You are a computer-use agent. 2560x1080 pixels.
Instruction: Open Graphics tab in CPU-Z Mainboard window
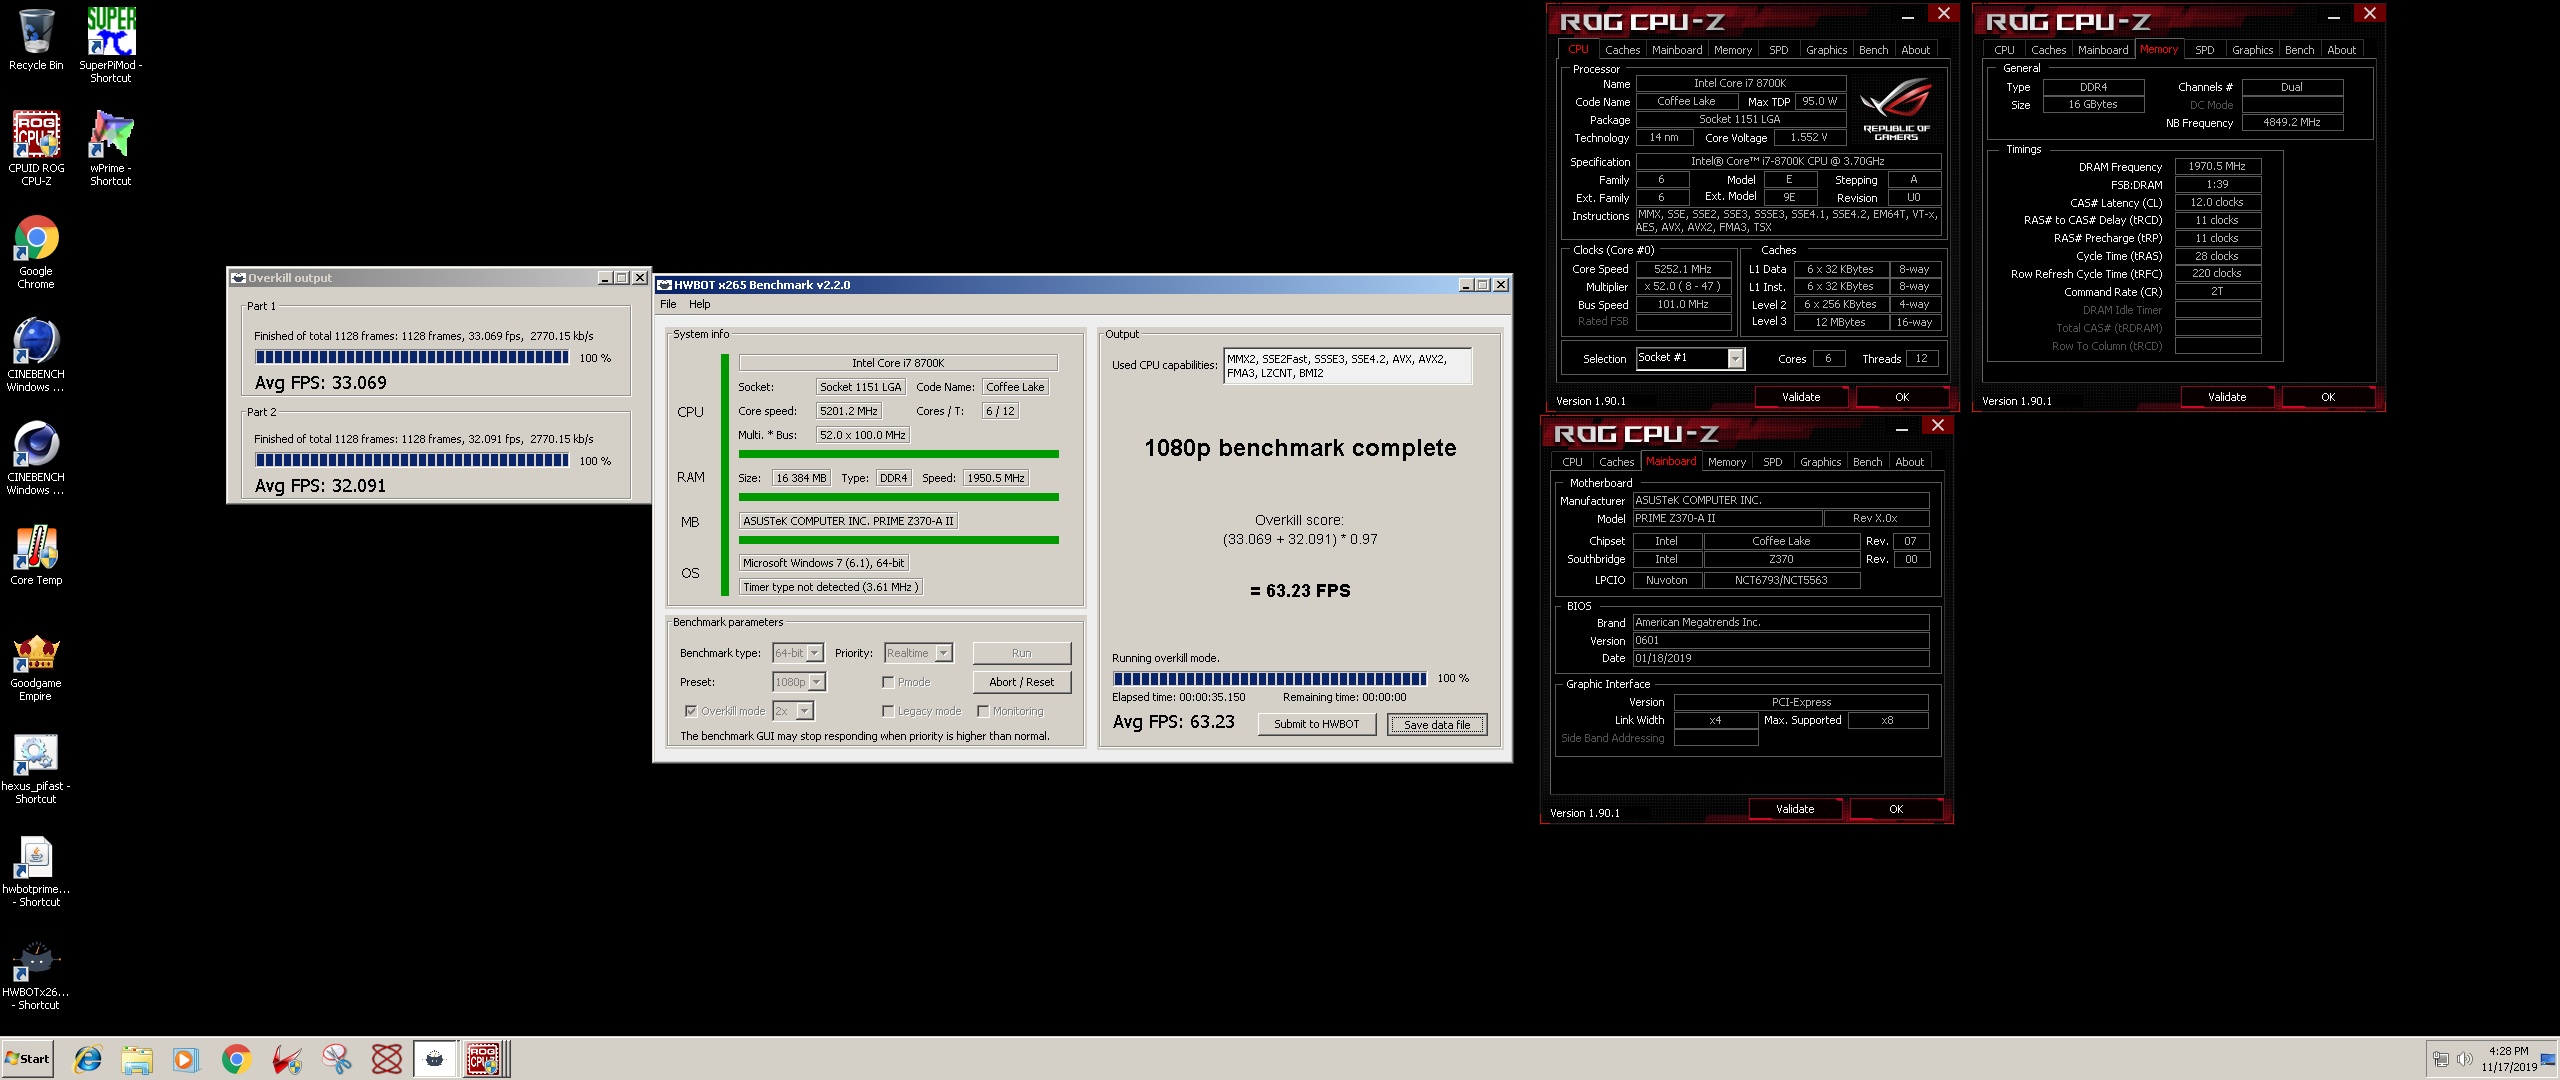pyautogui.click(x=1820, y=462)
